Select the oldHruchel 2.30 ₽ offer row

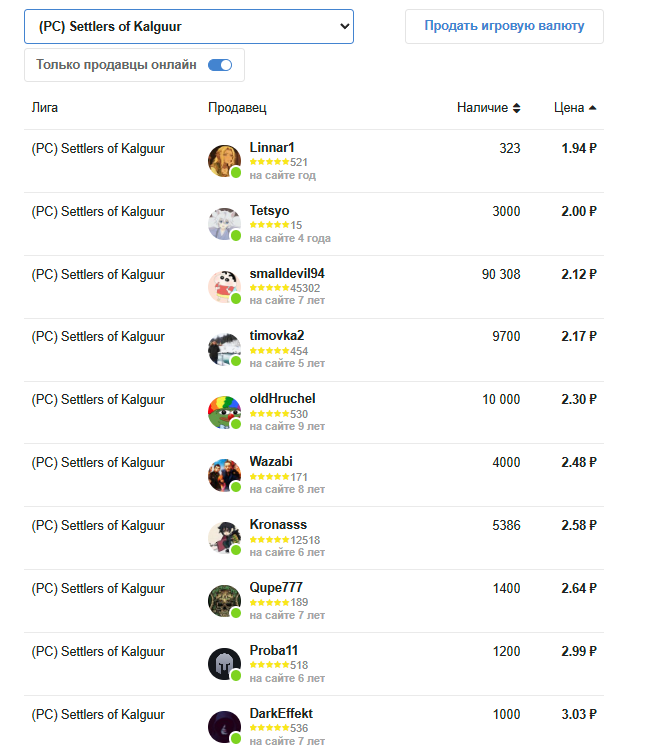click(x=314, y=413)
